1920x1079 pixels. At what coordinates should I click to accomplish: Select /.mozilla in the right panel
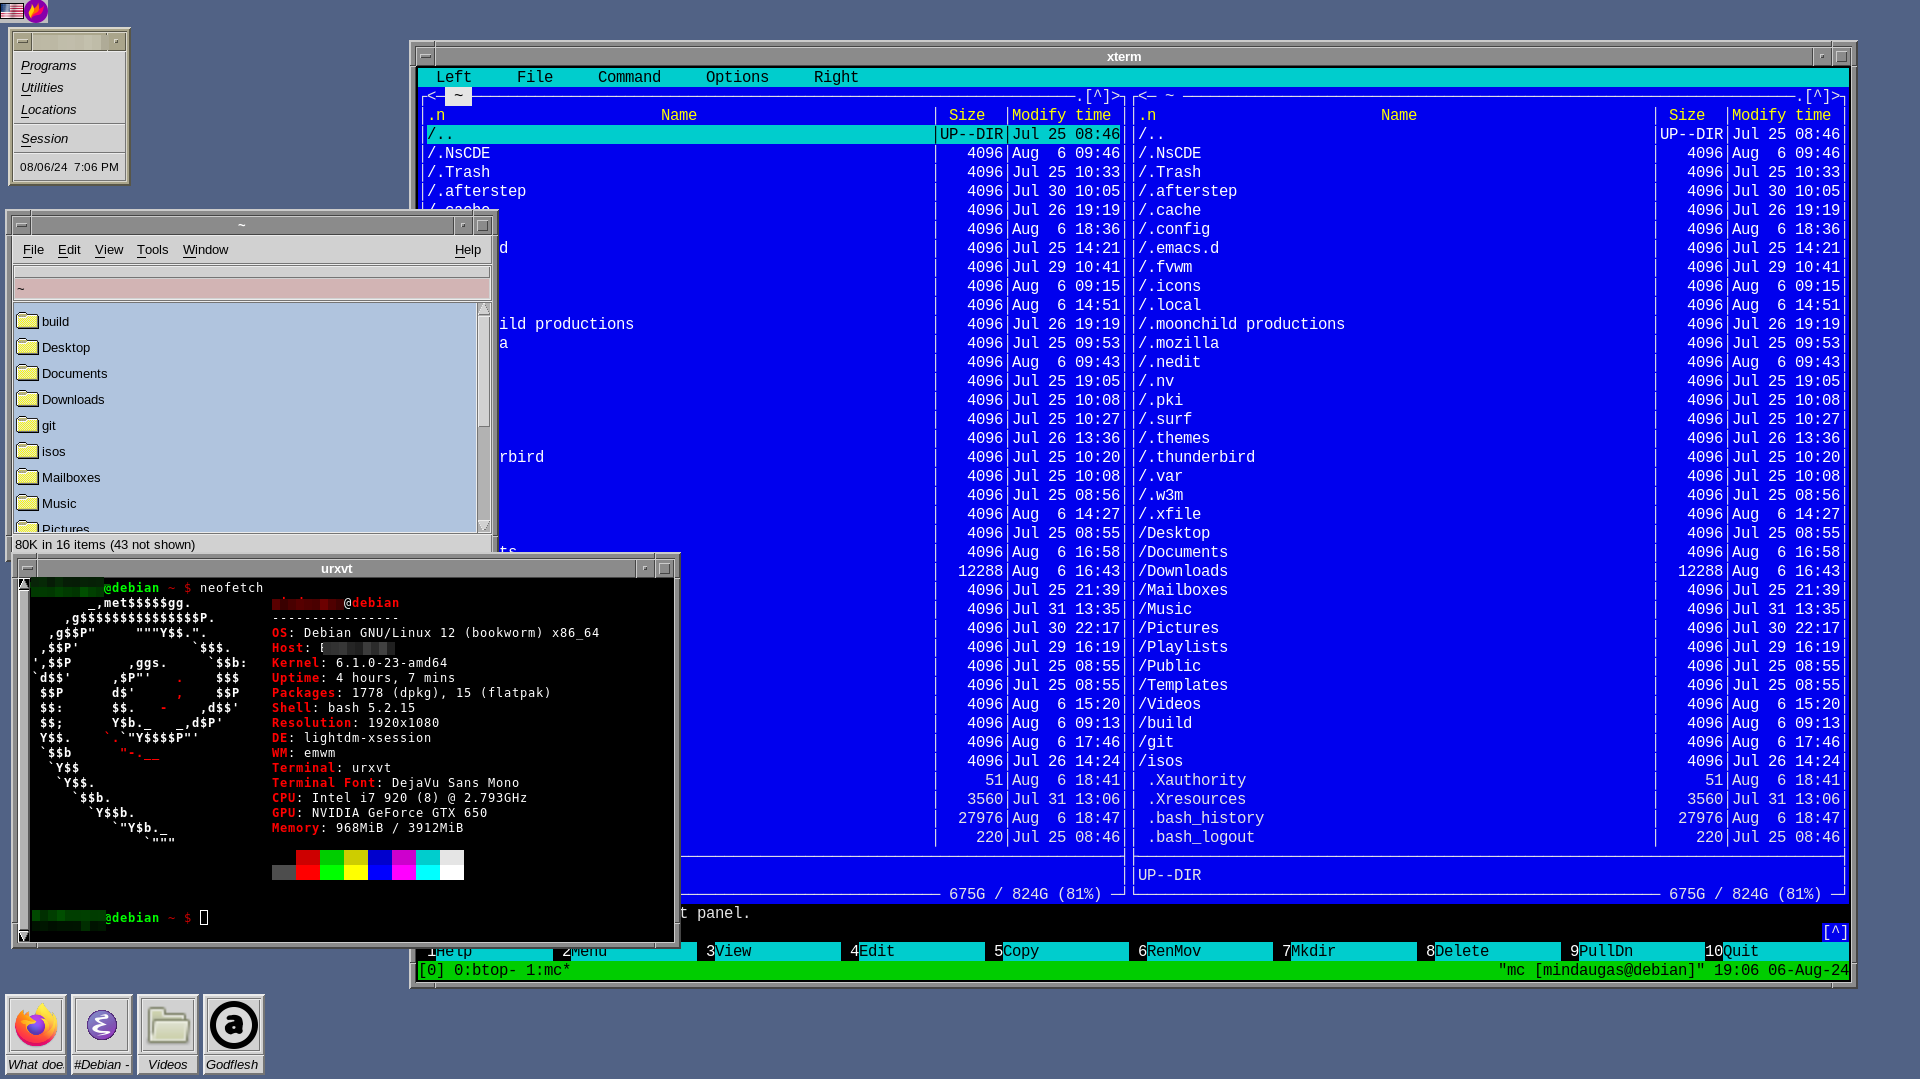point(1491,343)
